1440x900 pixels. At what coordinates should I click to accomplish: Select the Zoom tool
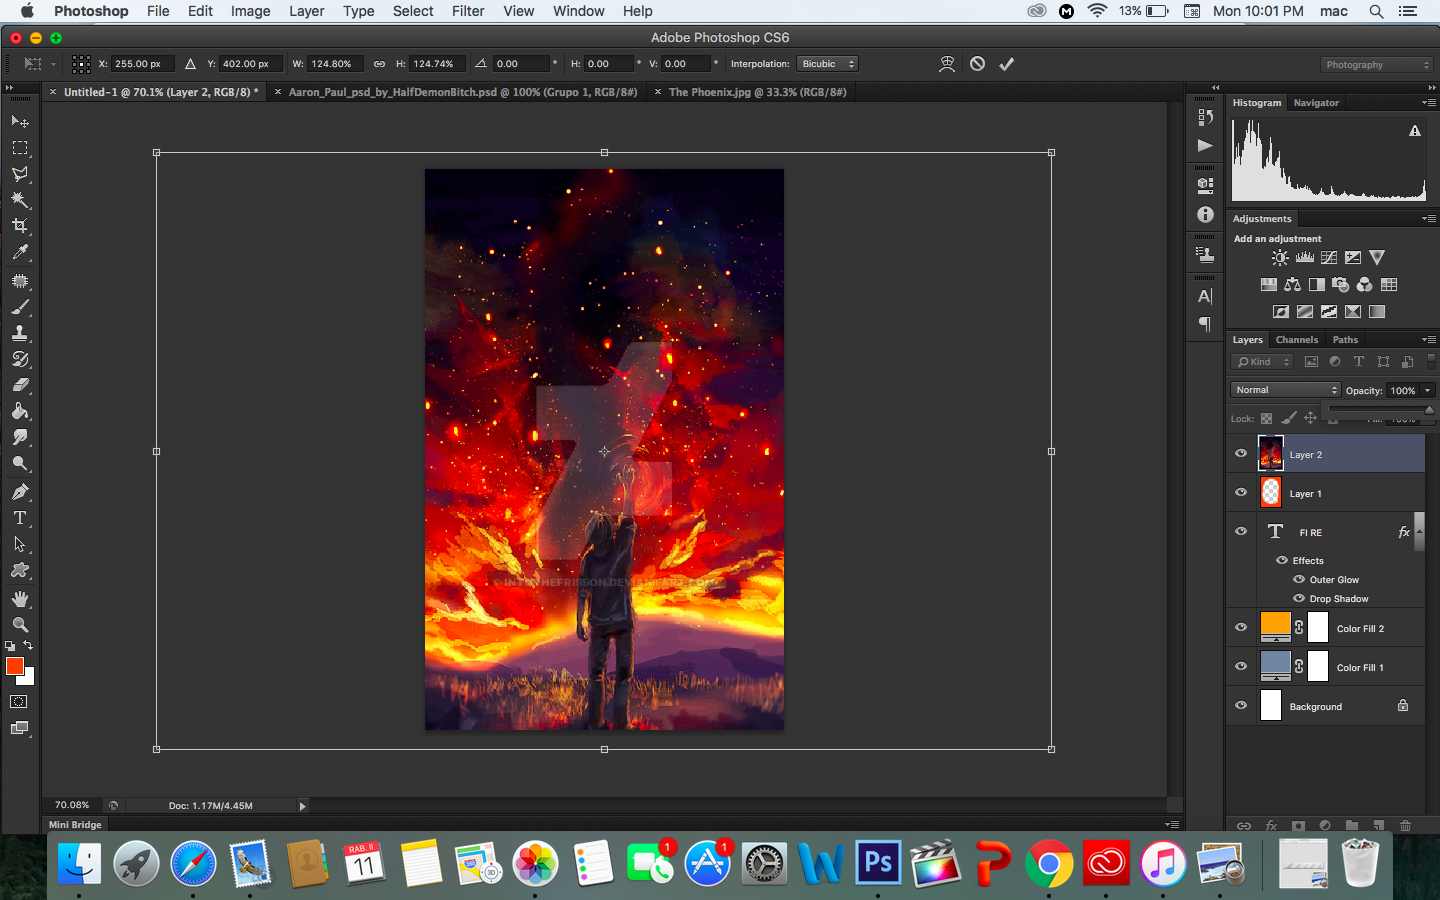tap(20, 625)
